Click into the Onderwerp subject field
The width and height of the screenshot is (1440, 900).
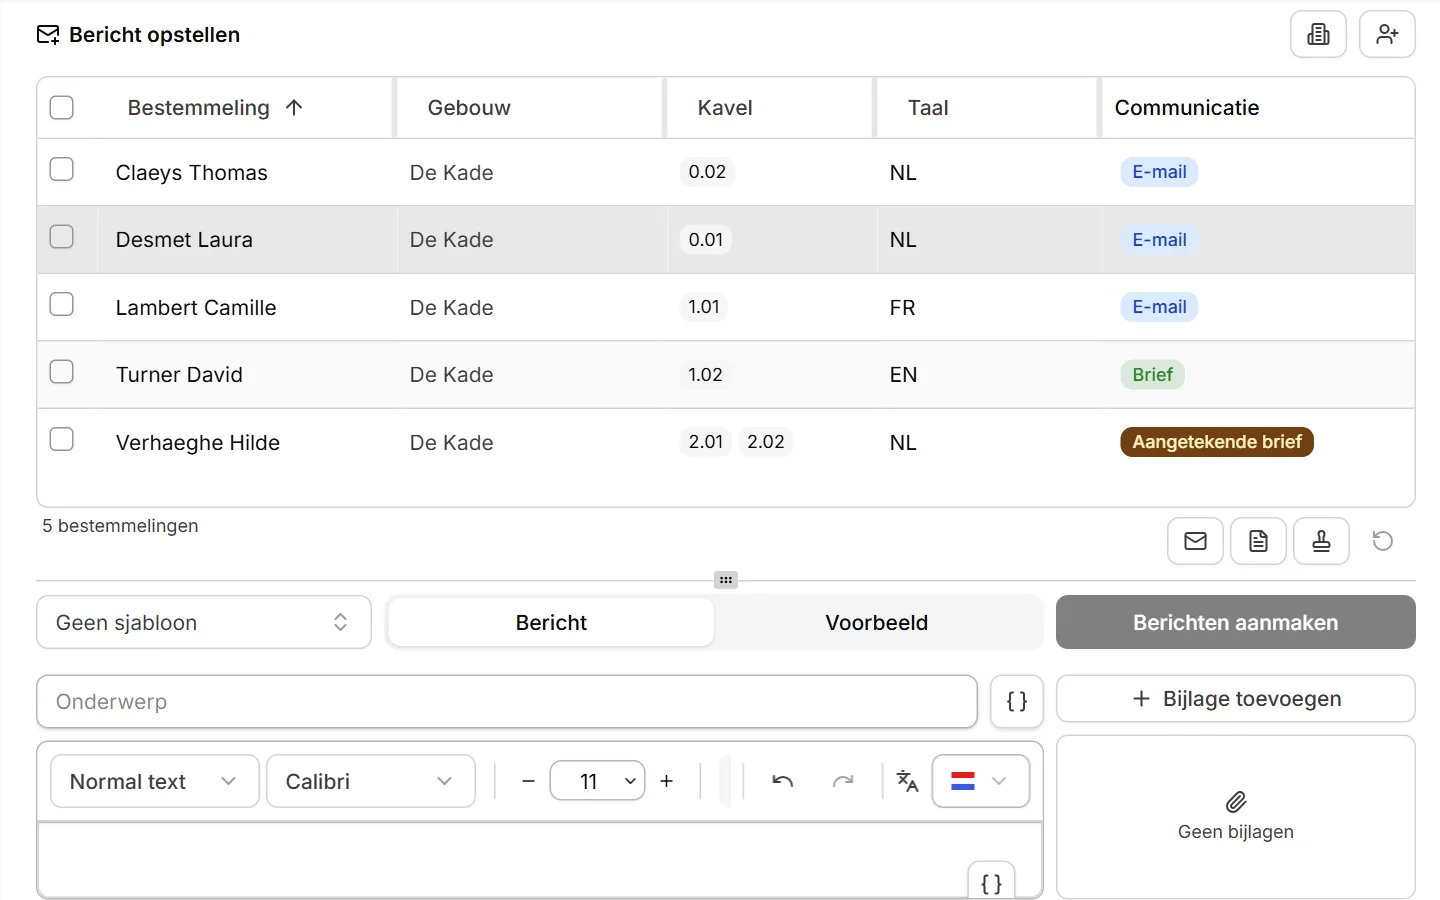point(507,702)
